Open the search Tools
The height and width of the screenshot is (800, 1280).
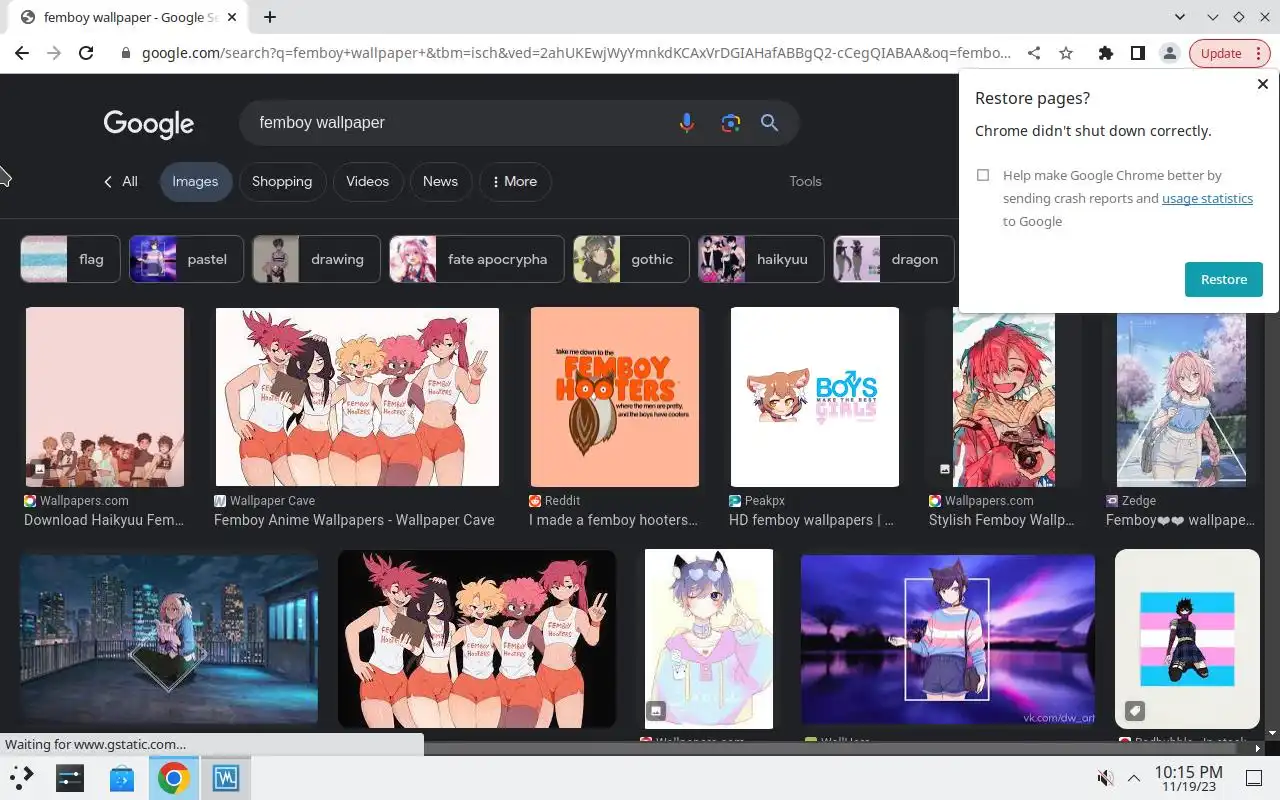coord(805,181)
